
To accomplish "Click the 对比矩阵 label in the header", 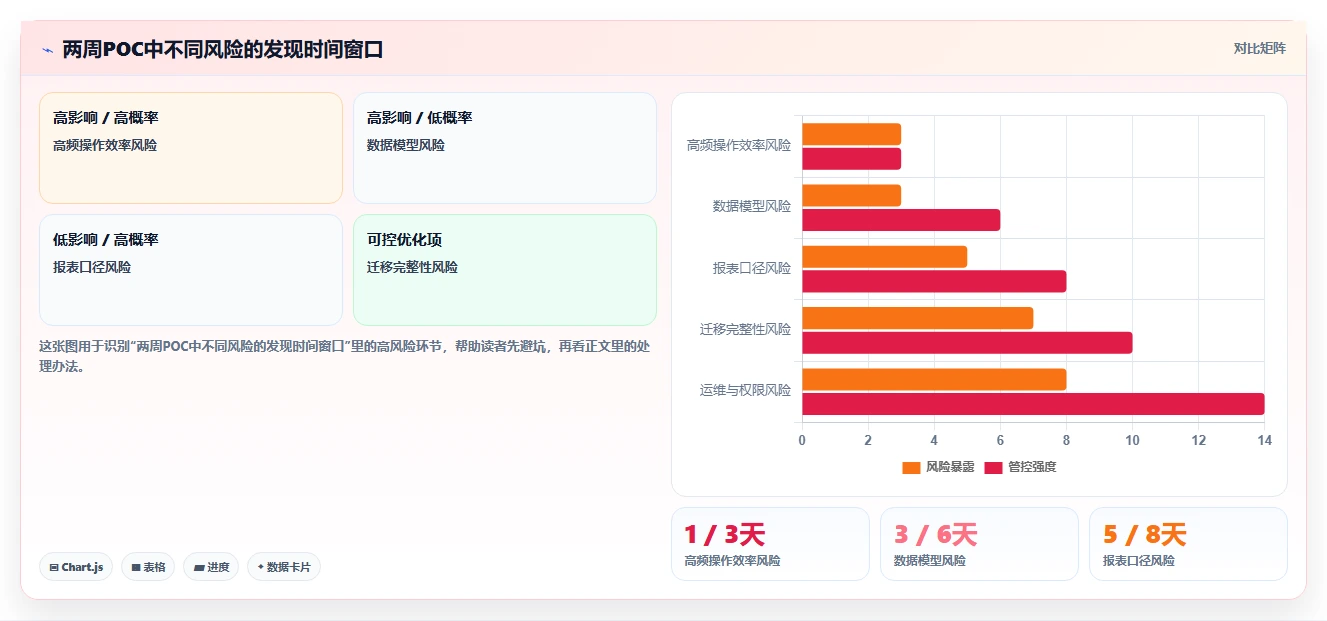I will click(1260, 48).
